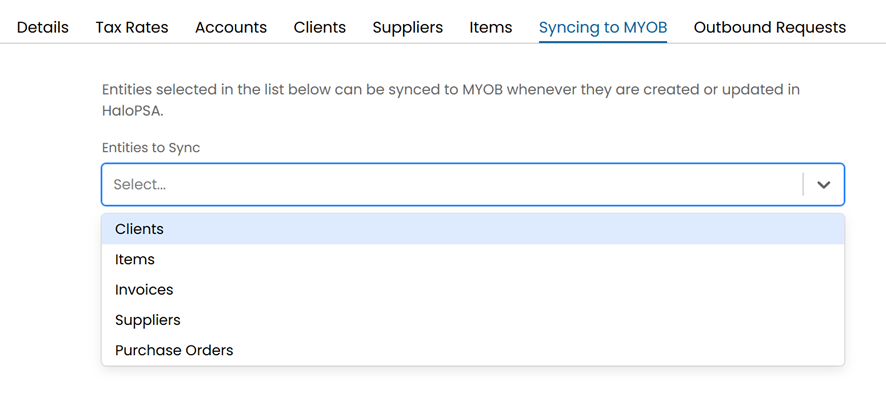Click the Entities to Sync label
Viewport: 886px width, 393px height.
(x=151, y=148)
